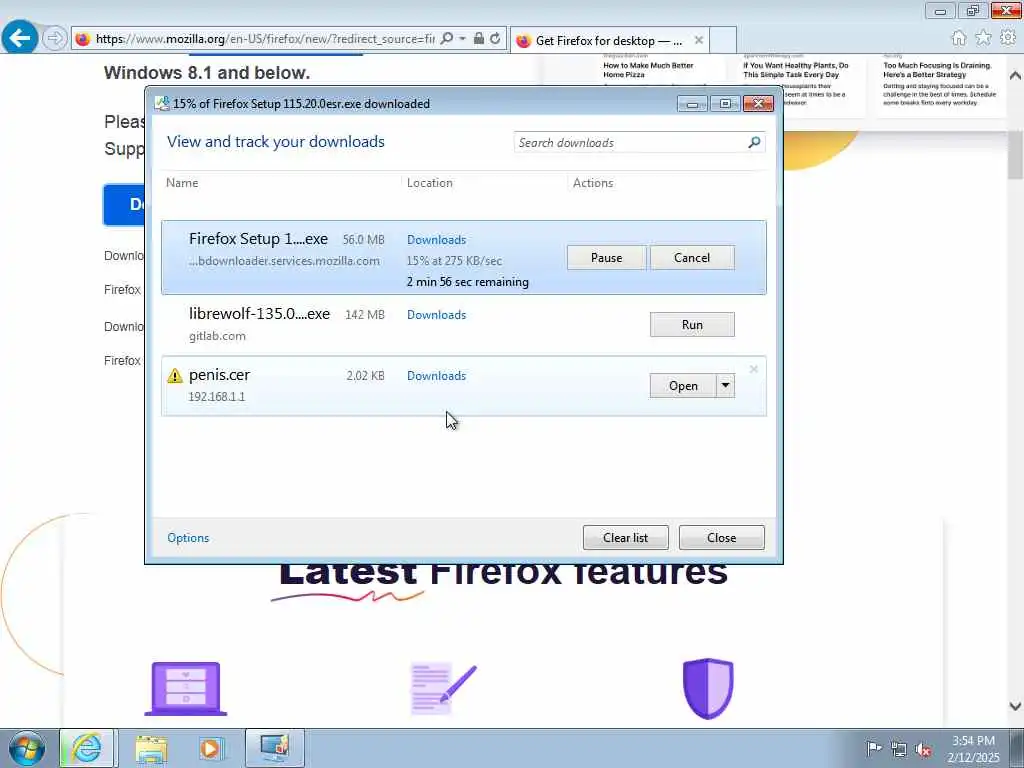Click the vertical page scrollbar thumb
Image resolution: width=1024 pixels, height=768 pixels.
coord(1016,154)
